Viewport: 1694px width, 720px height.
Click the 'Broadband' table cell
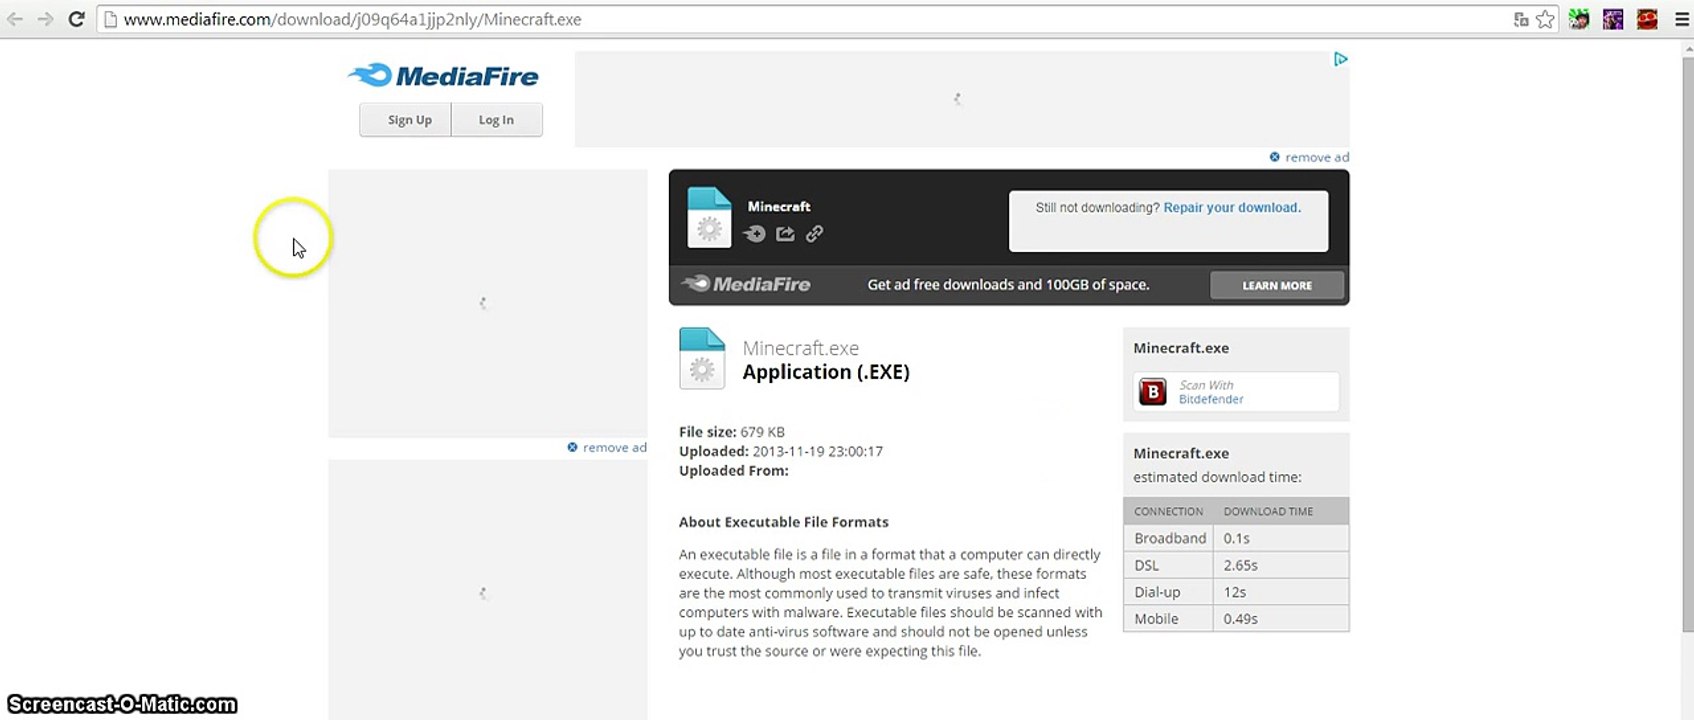click(x=1169, y=538)
